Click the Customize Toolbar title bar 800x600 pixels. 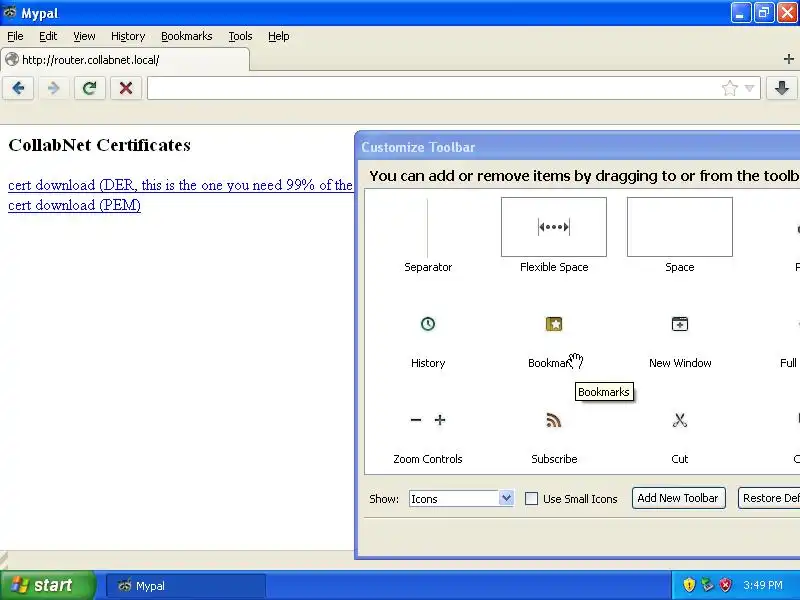click(577, 147)
